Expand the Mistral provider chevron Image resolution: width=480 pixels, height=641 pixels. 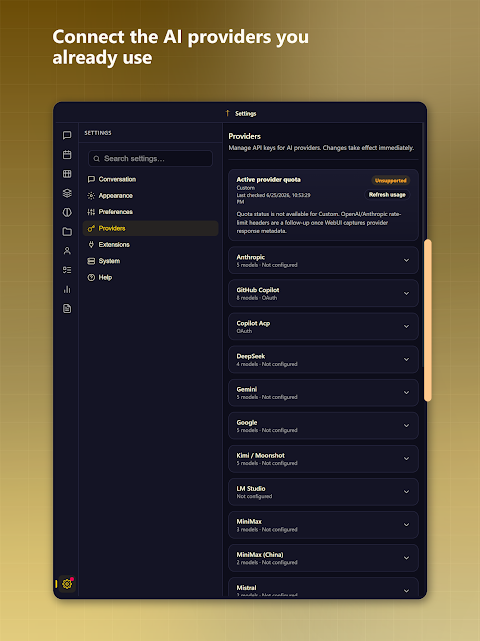coord(406,591)
